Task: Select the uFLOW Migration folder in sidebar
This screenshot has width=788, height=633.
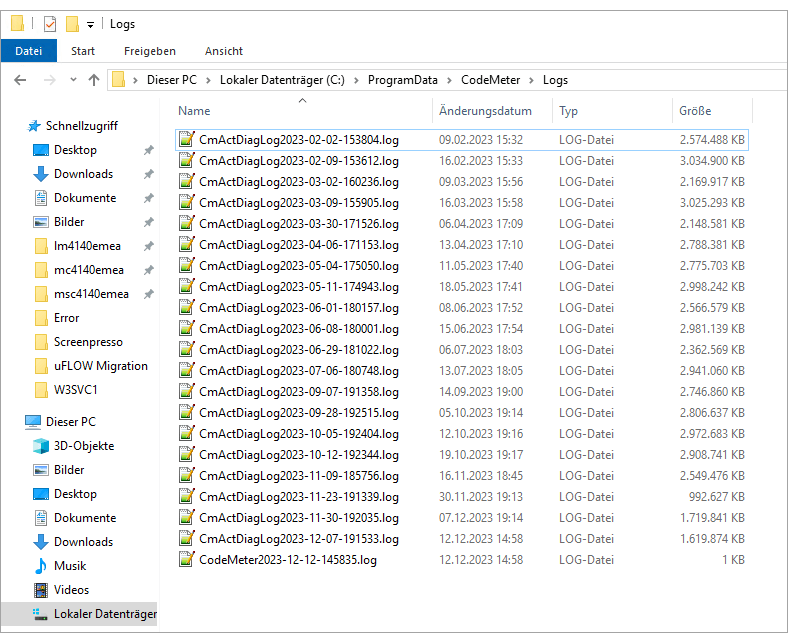Action: [x=100, y=366]
